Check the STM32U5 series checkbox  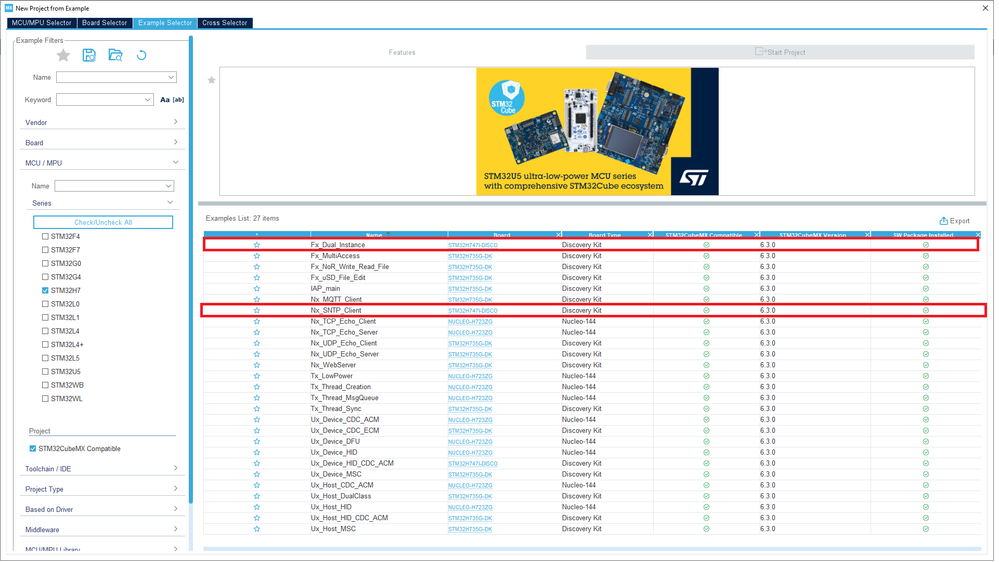pos(45,371)
